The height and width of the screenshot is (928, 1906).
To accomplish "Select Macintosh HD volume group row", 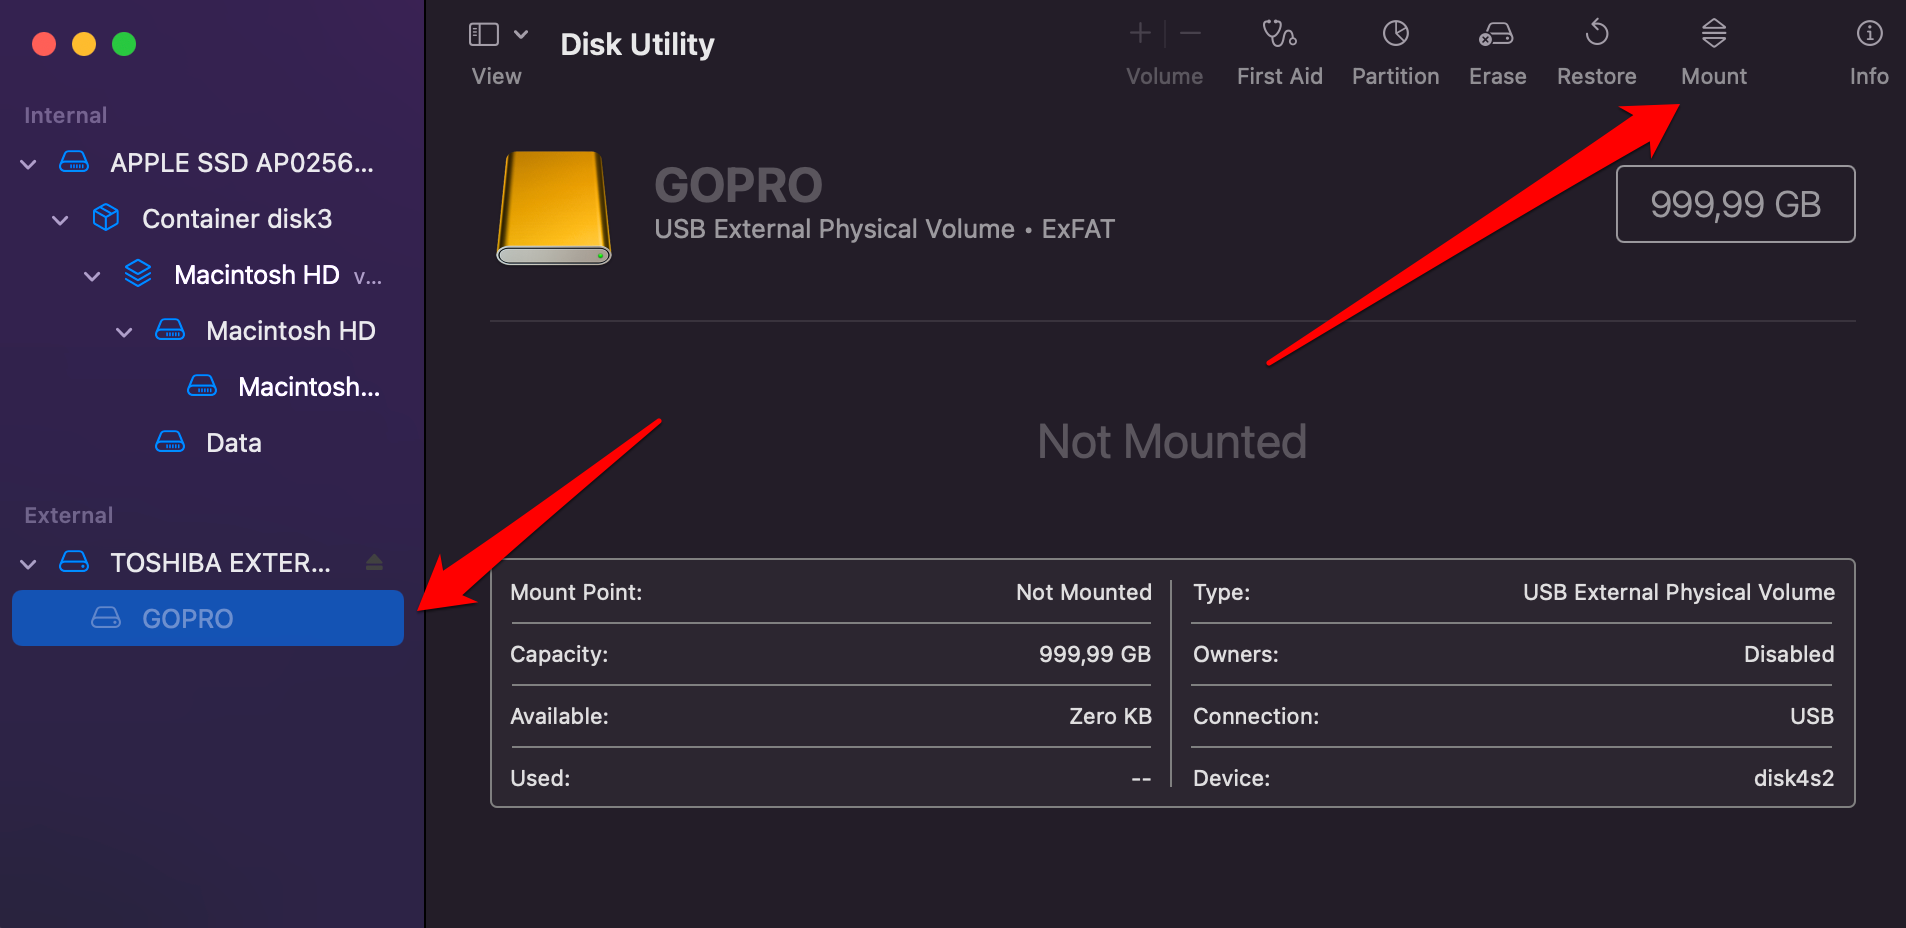I will click(x=208, y=275).
